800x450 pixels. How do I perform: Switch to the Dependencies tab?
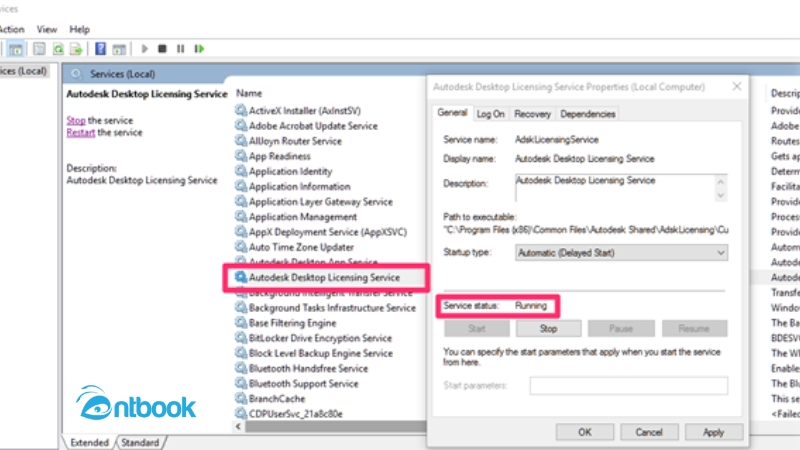click(x=588, y=114)
